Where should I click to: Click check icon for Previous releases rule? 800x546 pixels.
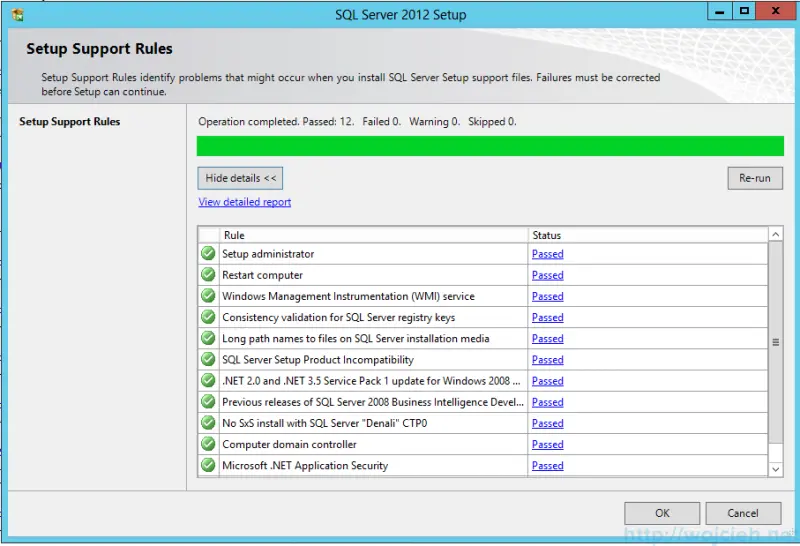click(x=208, y=402)
